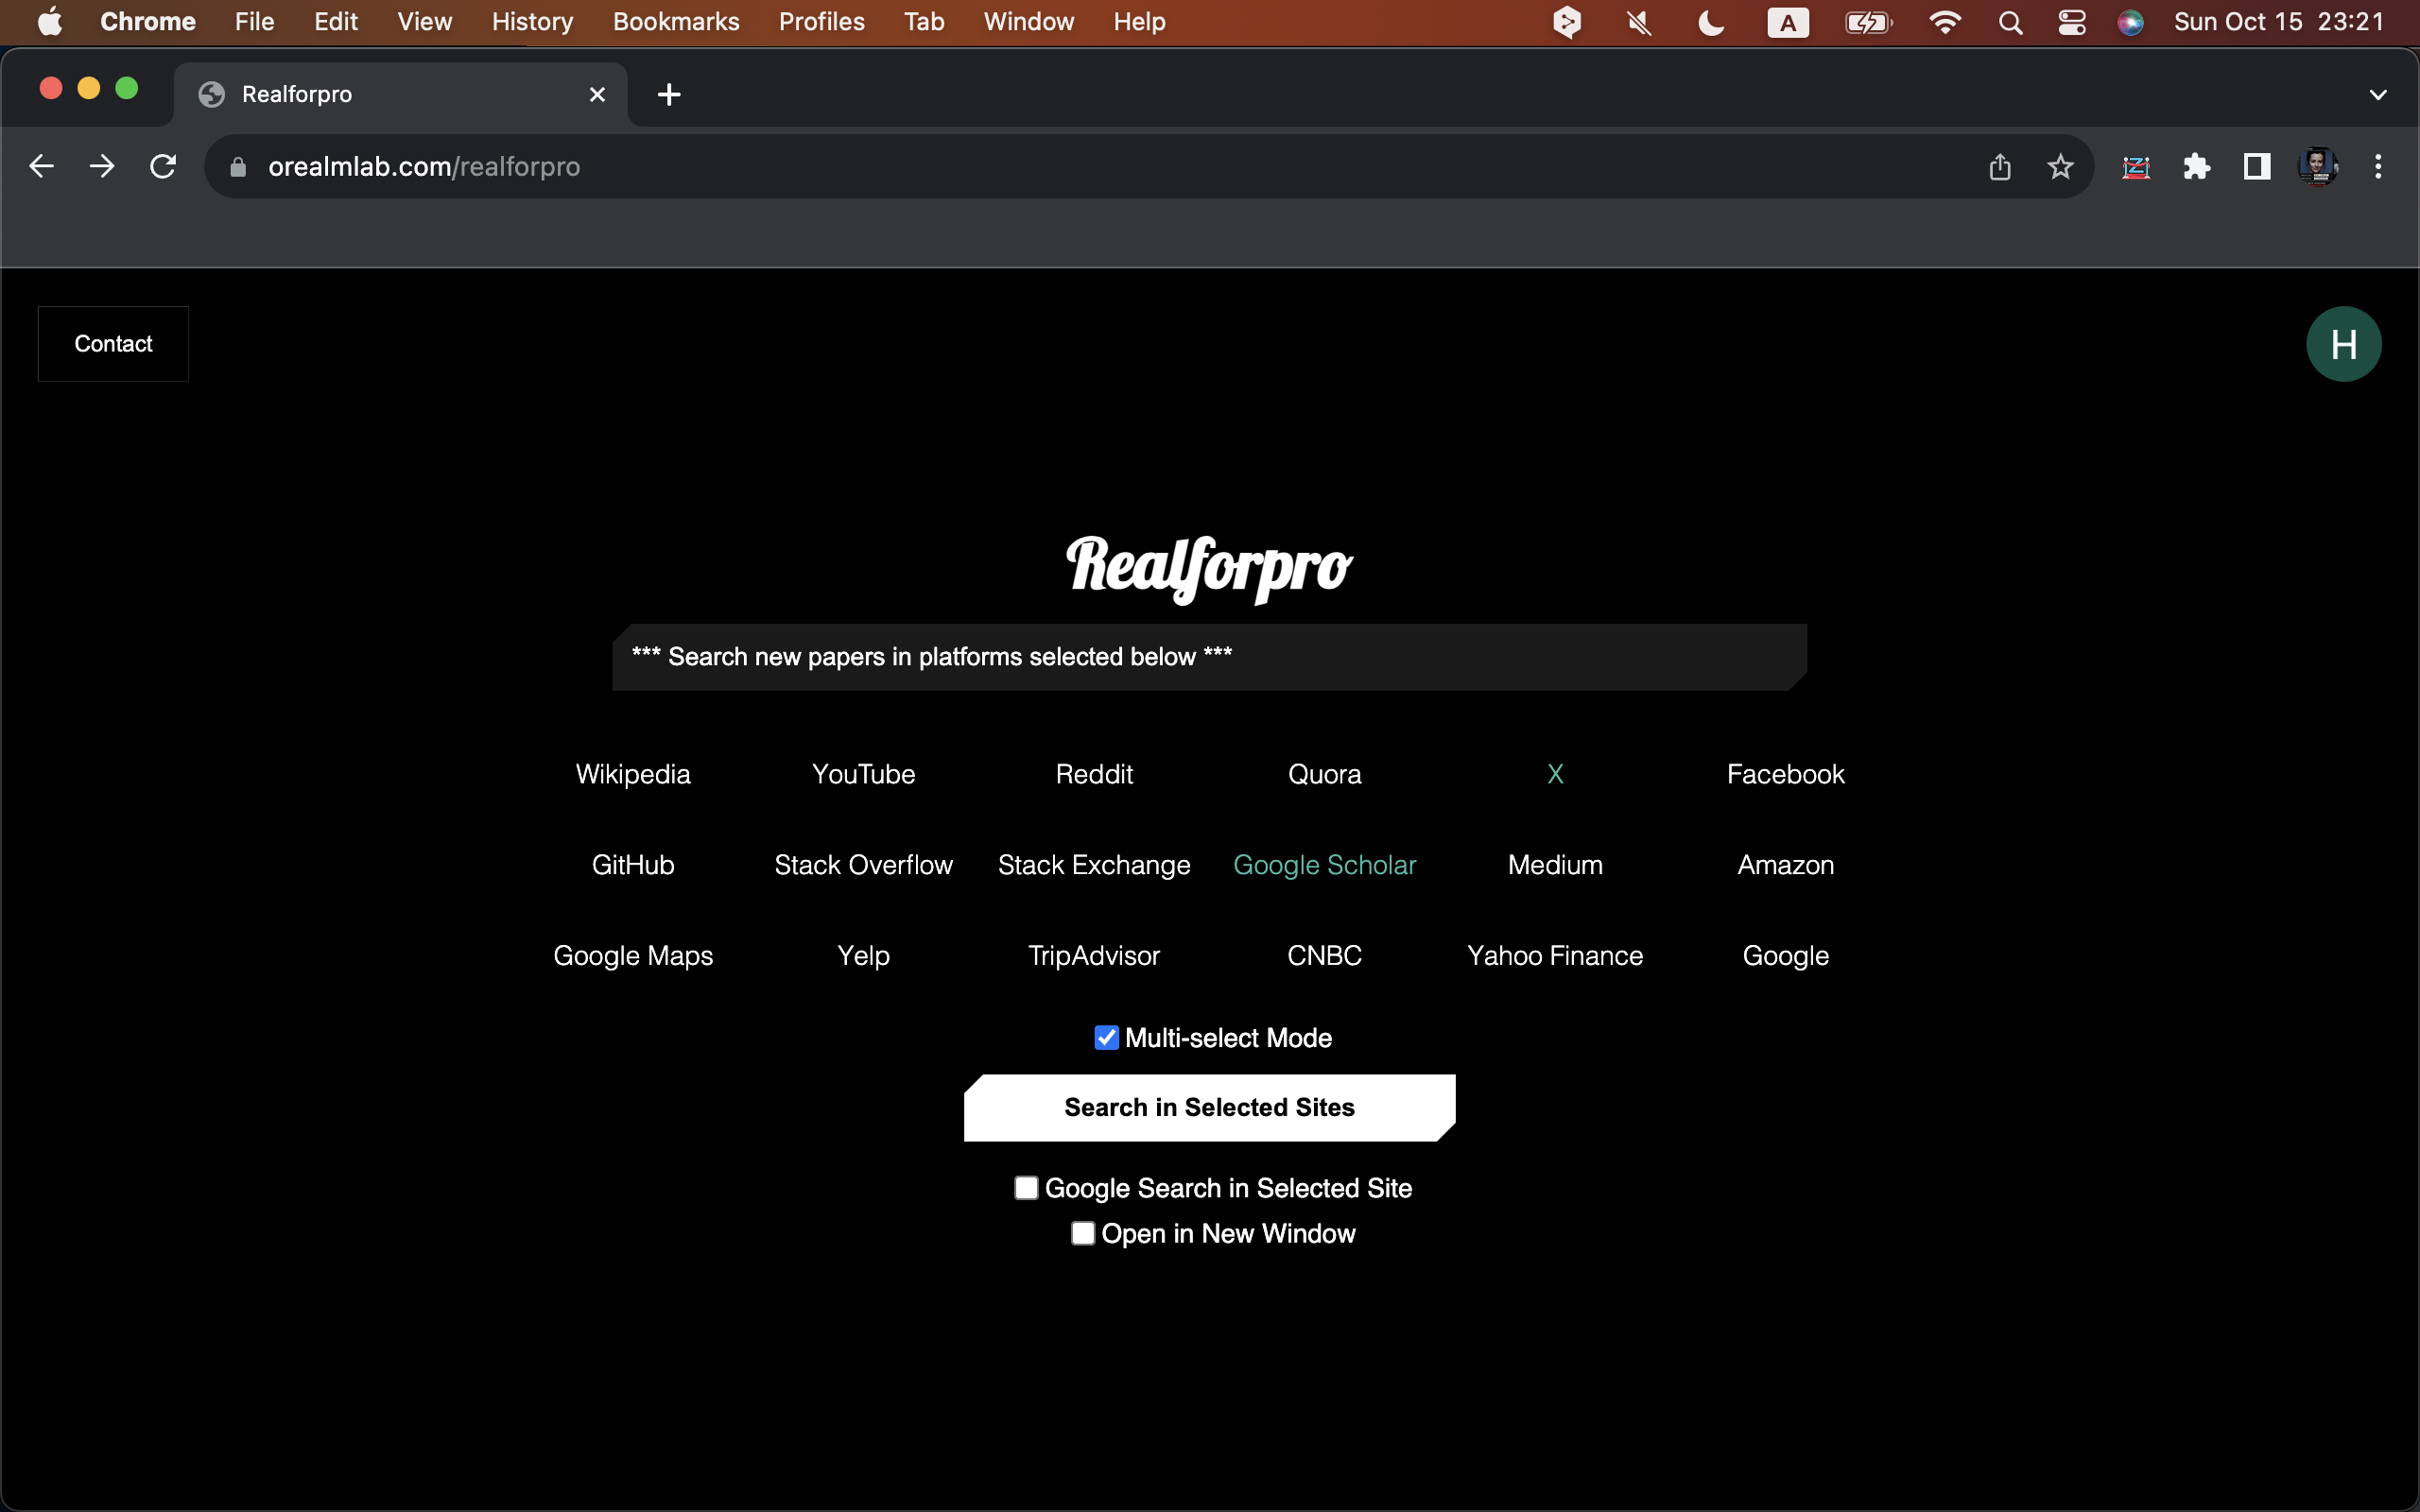Enable Google Search in Selected Site

[1026, 1188]
